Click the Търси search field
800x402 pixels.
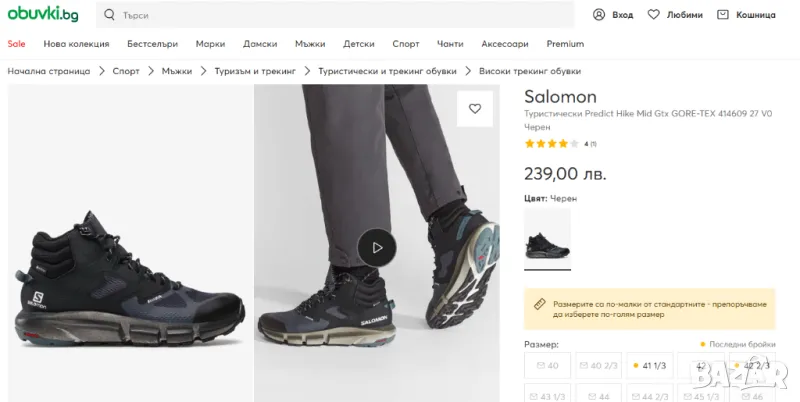pos(340,15)
